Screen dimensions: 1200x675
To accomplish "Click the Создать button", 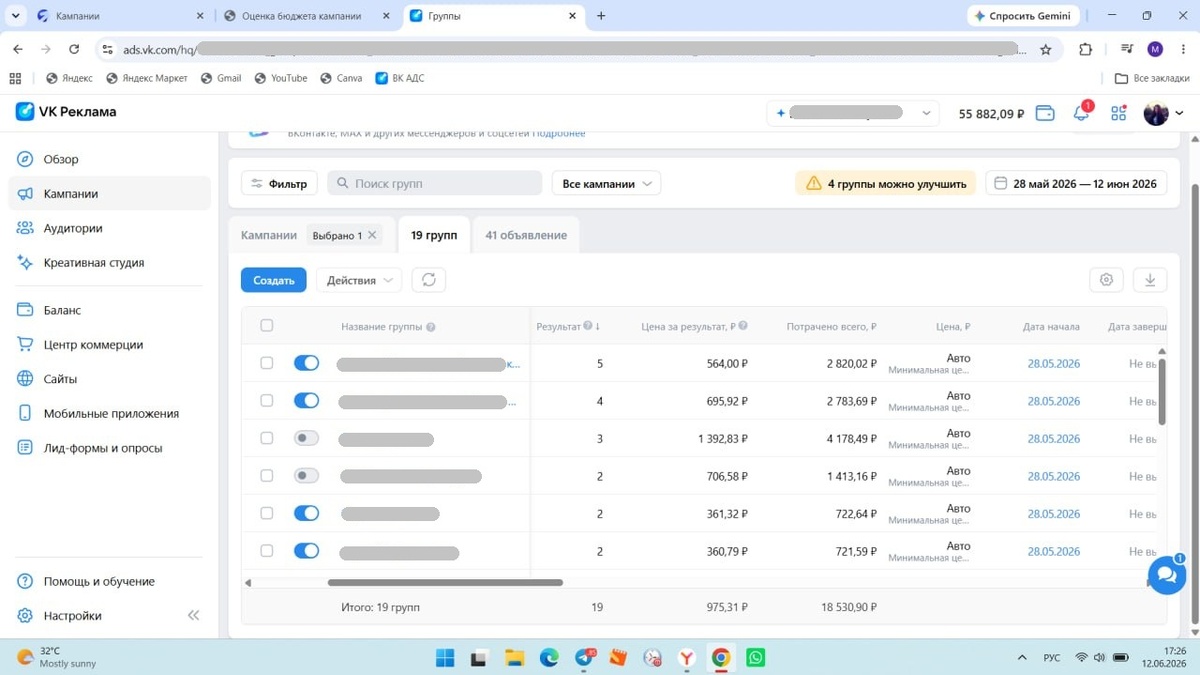I will tap(273, 280).
